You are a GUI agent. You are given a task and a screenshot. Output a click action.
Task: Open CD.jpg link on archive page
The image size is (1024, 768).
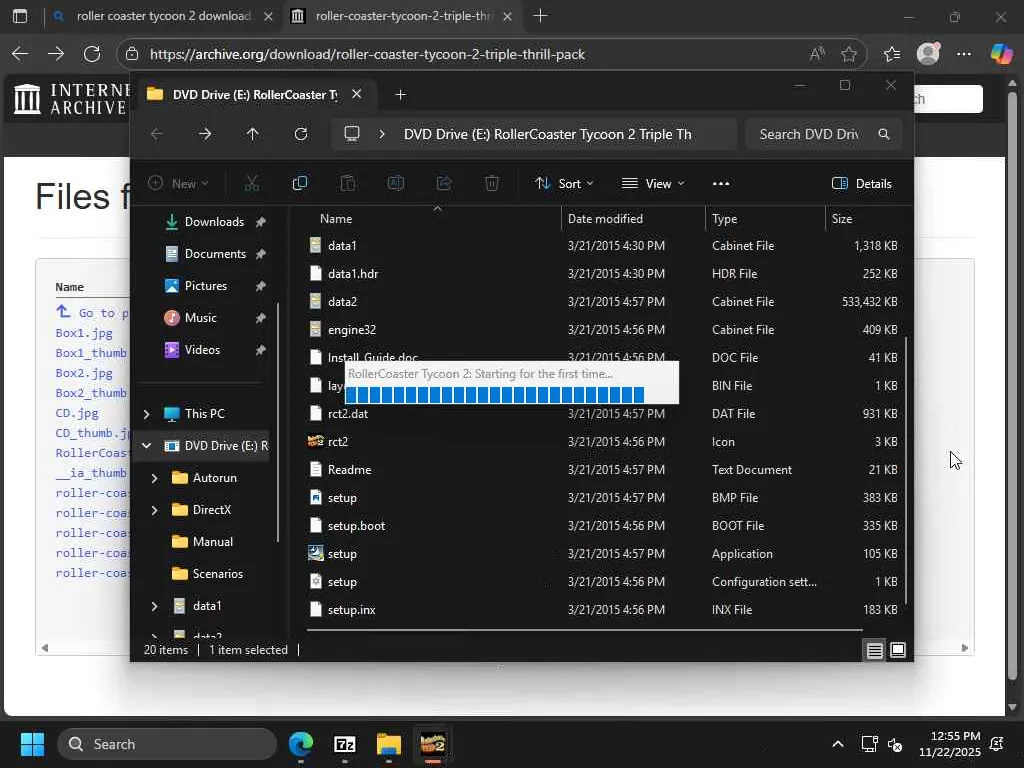[77, 413]
